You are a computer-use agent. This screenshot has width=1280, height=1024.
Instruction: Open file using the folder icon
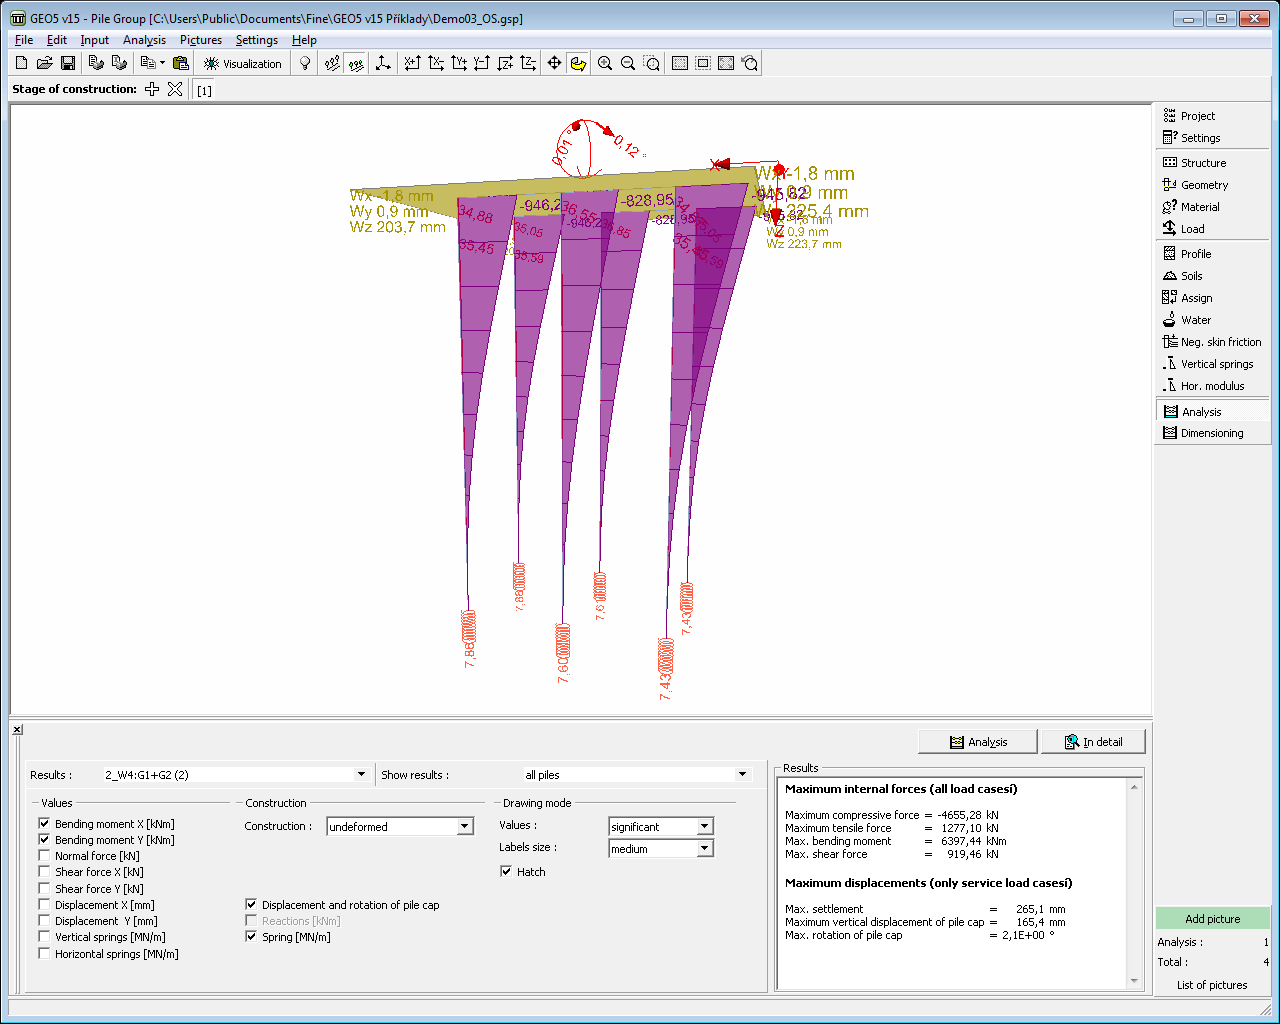[x=44, y=63]
